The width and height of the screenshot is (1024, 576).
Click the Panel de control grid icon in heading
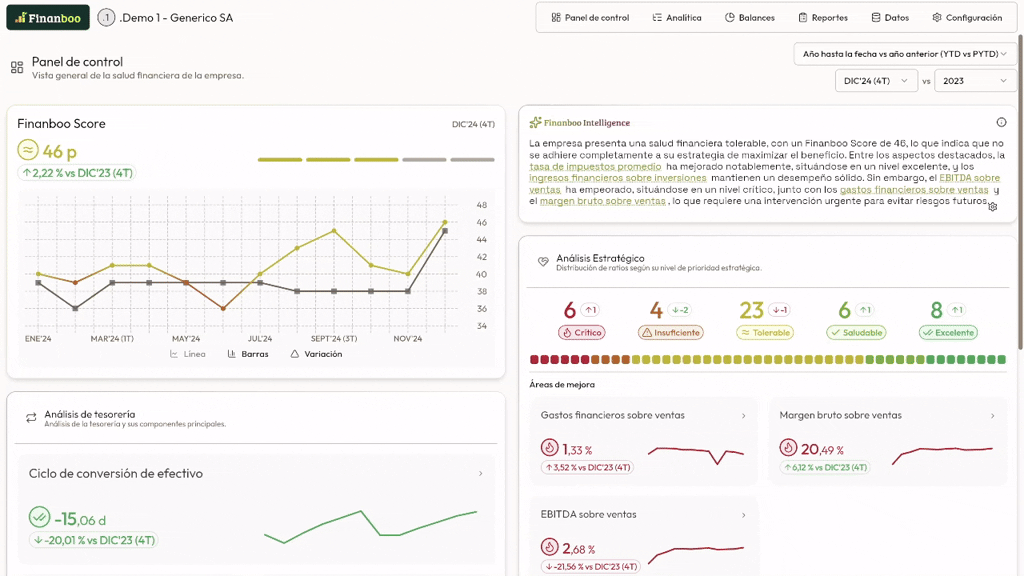pos(17,67)
